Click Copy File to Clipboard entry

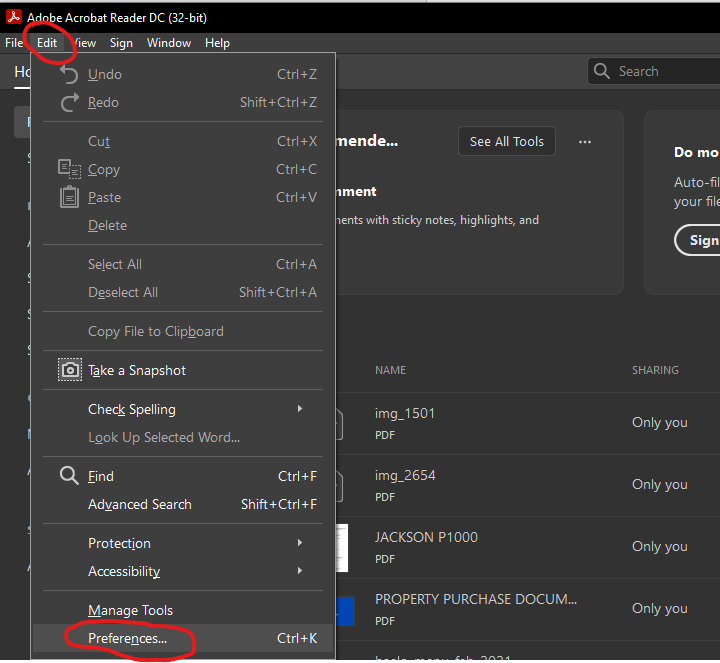183,331
